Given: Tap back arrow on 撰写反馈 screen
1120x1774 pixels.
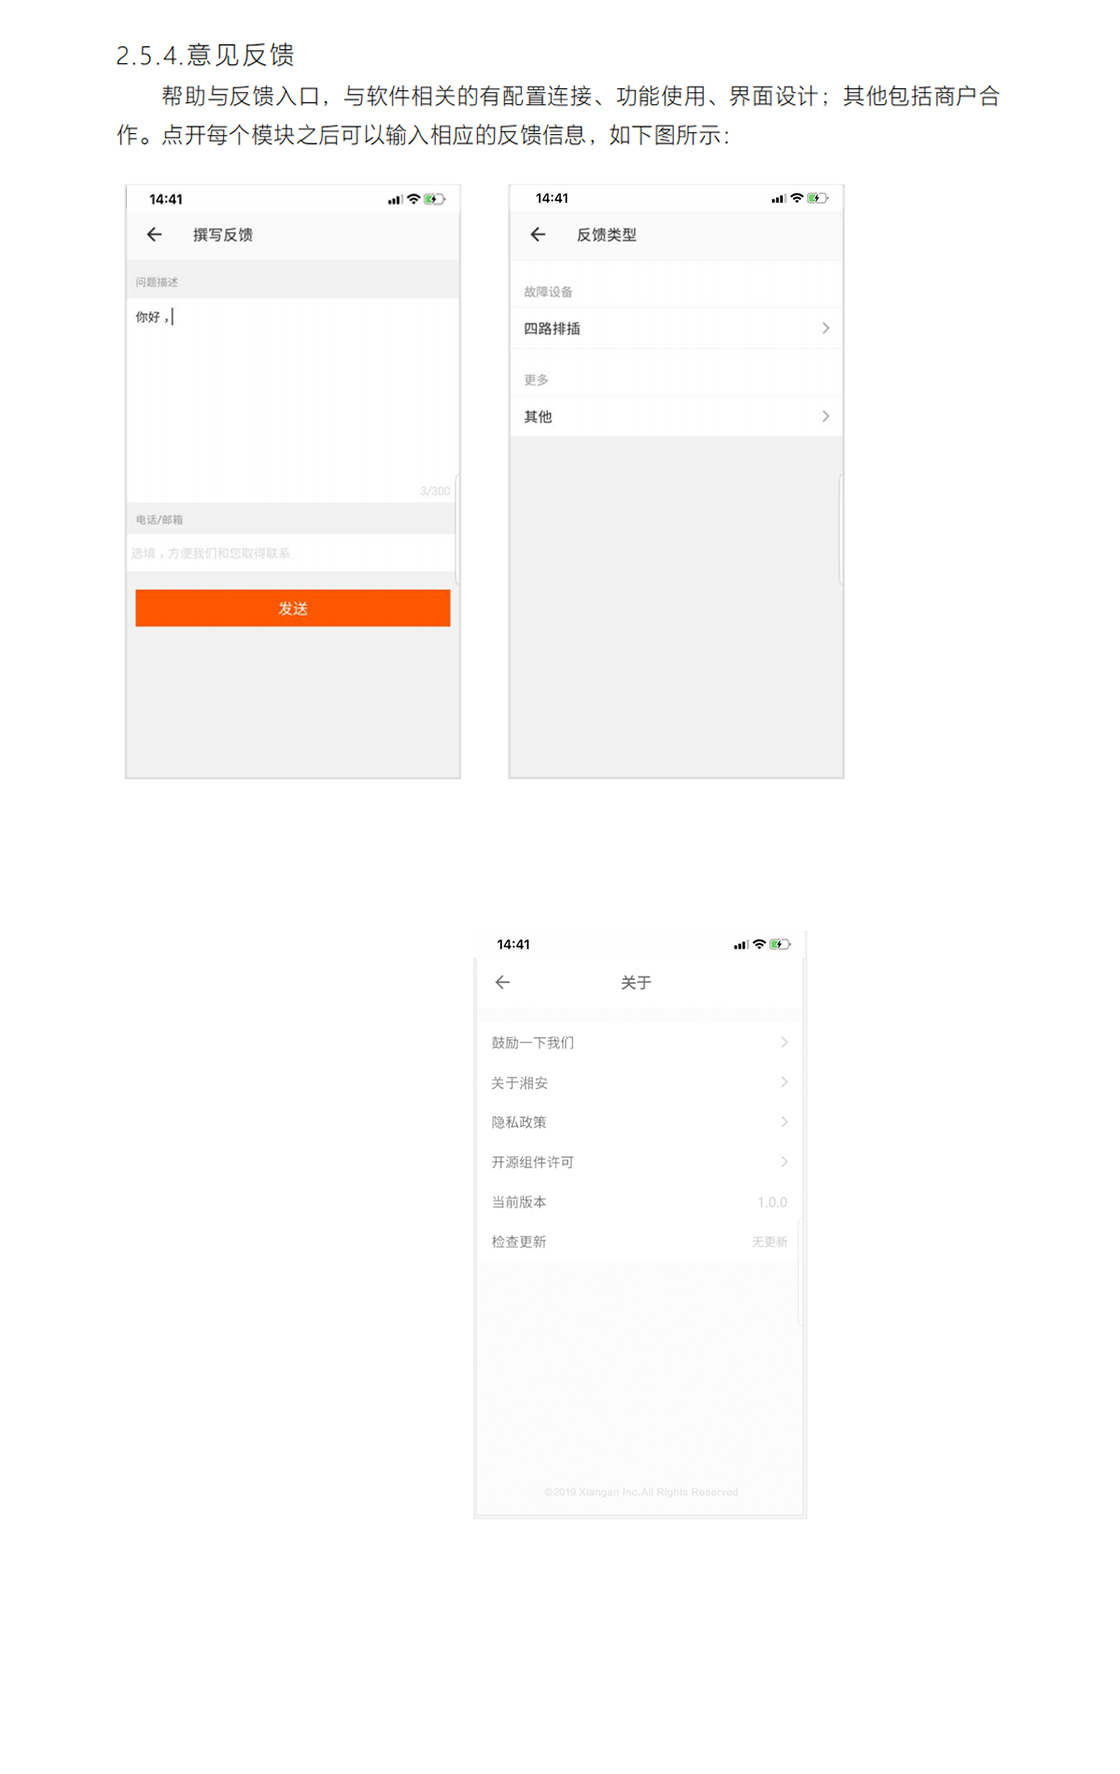Looking at the screenshot, I should [x=154, y=234].
